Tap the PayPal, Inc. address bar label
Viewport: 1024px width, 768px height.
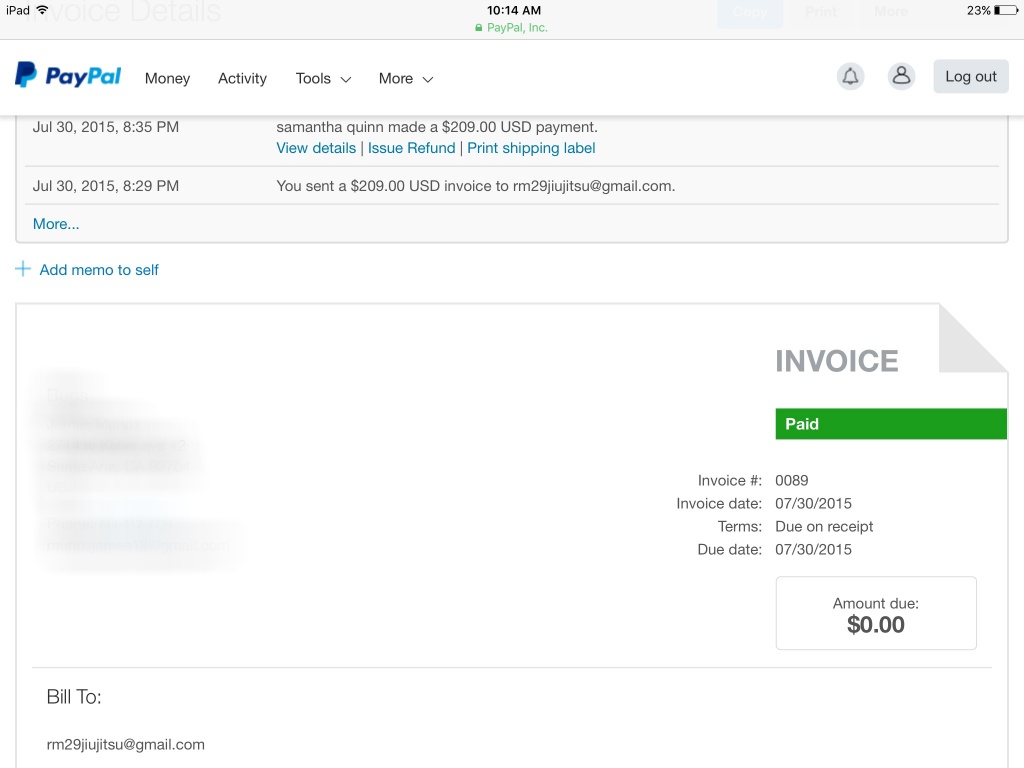517,27
